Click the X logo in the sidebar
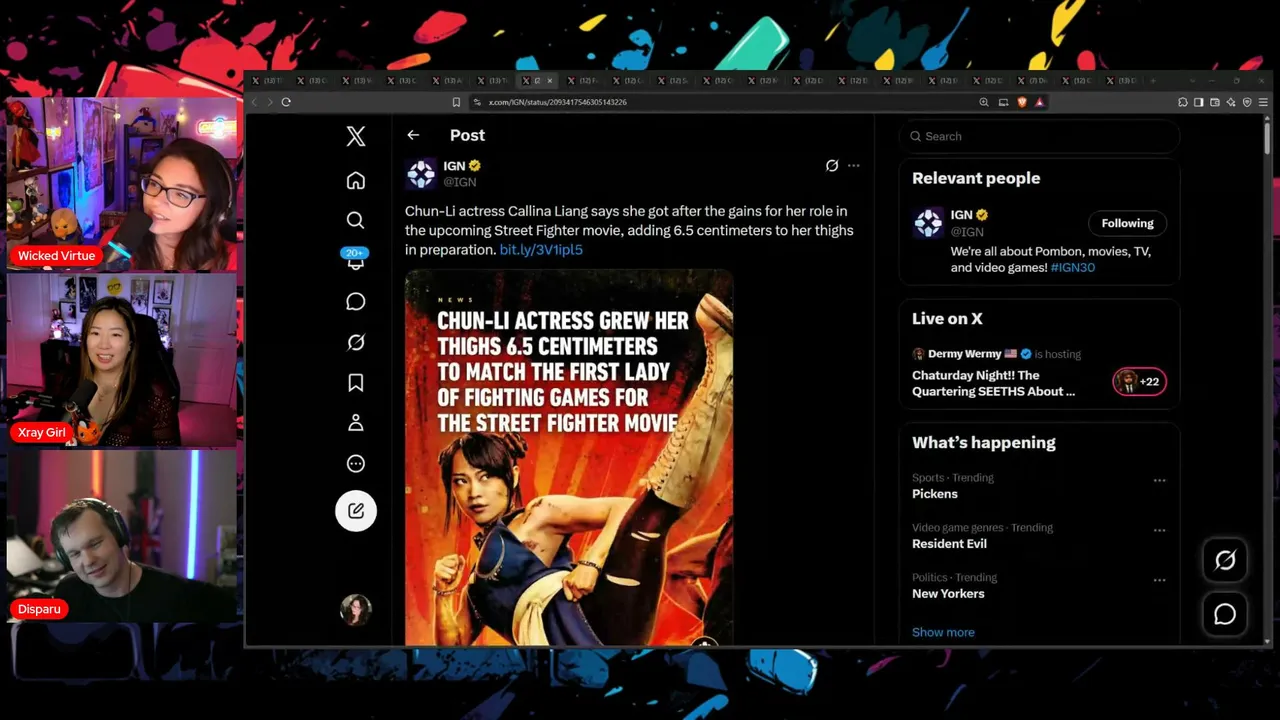This screenshot has height=720, width=1280. (356, 136)
